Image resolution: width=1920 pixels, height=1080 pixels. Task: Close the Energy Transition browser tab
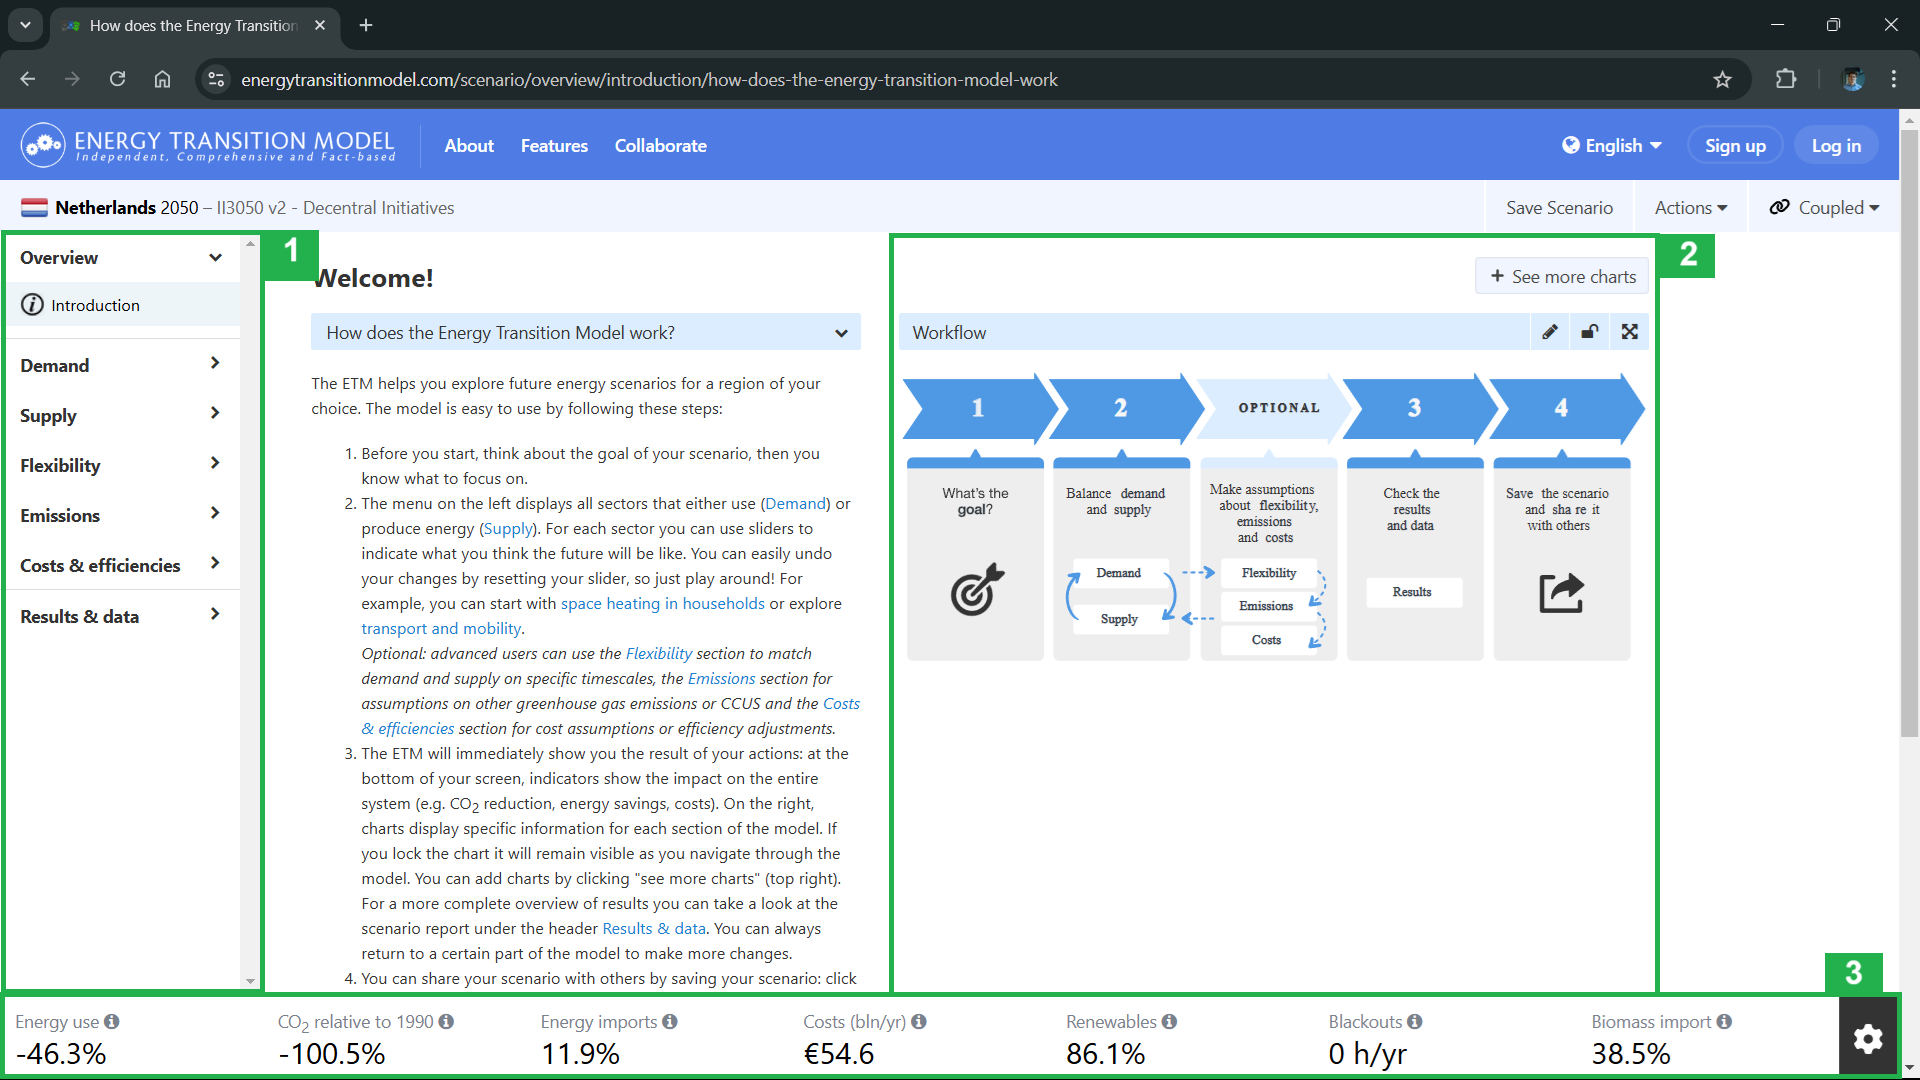[320, 25]
